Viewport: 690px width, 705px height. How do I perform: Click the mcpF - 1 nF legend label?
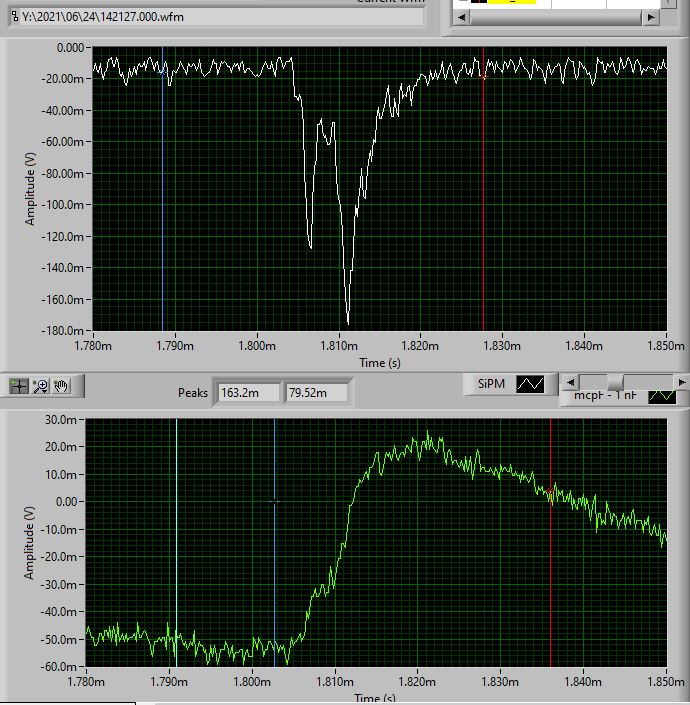tap(605, 396)
